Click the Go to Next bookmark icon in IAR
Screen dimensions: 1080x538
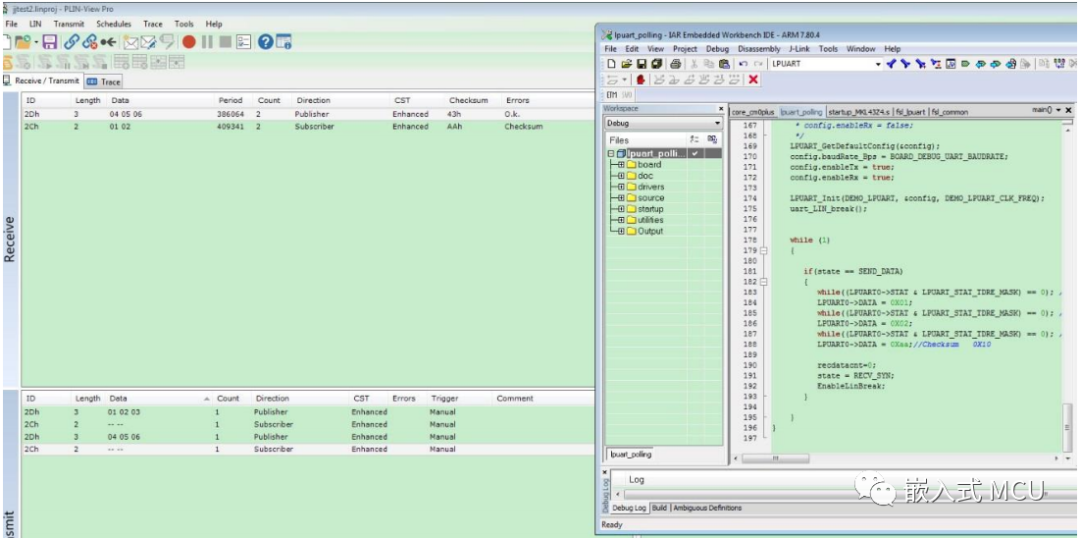pyautogui.click(x=995, y=64)
